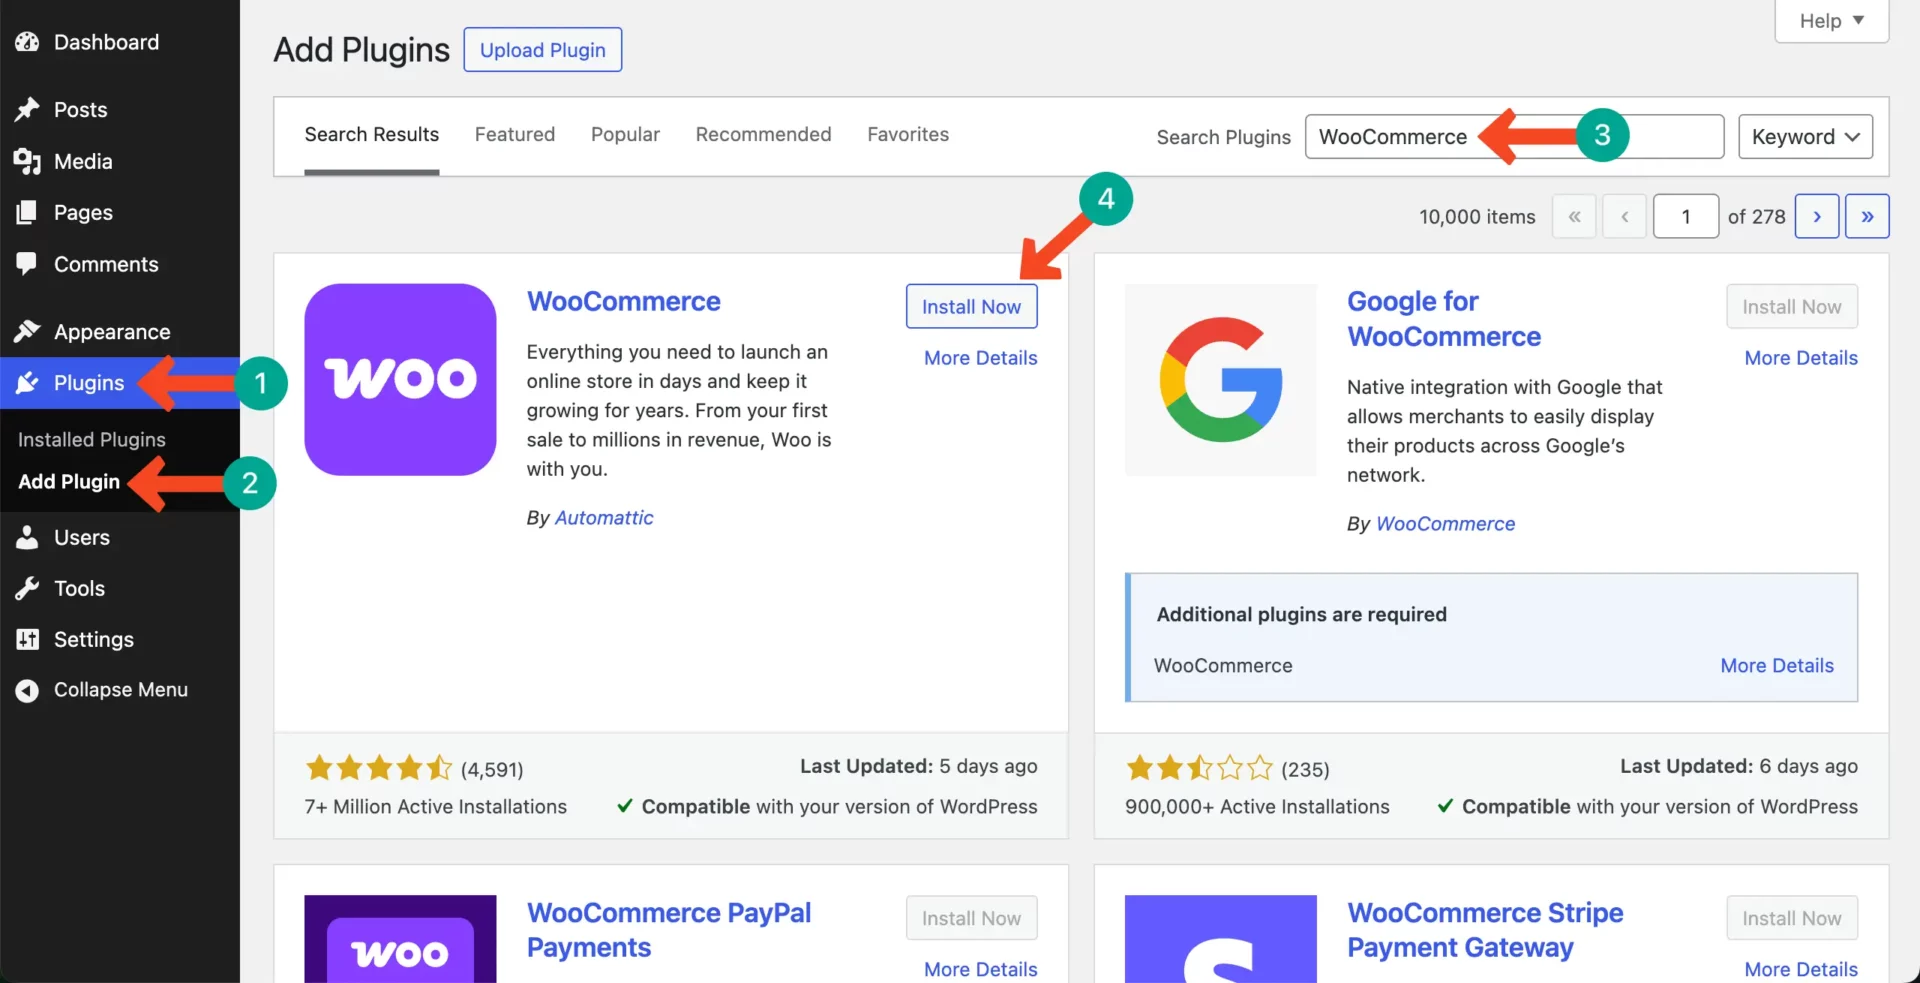
Task: Click the WooCommerce Stripe Payment Gateway logo
Action: click(1220, 938)
